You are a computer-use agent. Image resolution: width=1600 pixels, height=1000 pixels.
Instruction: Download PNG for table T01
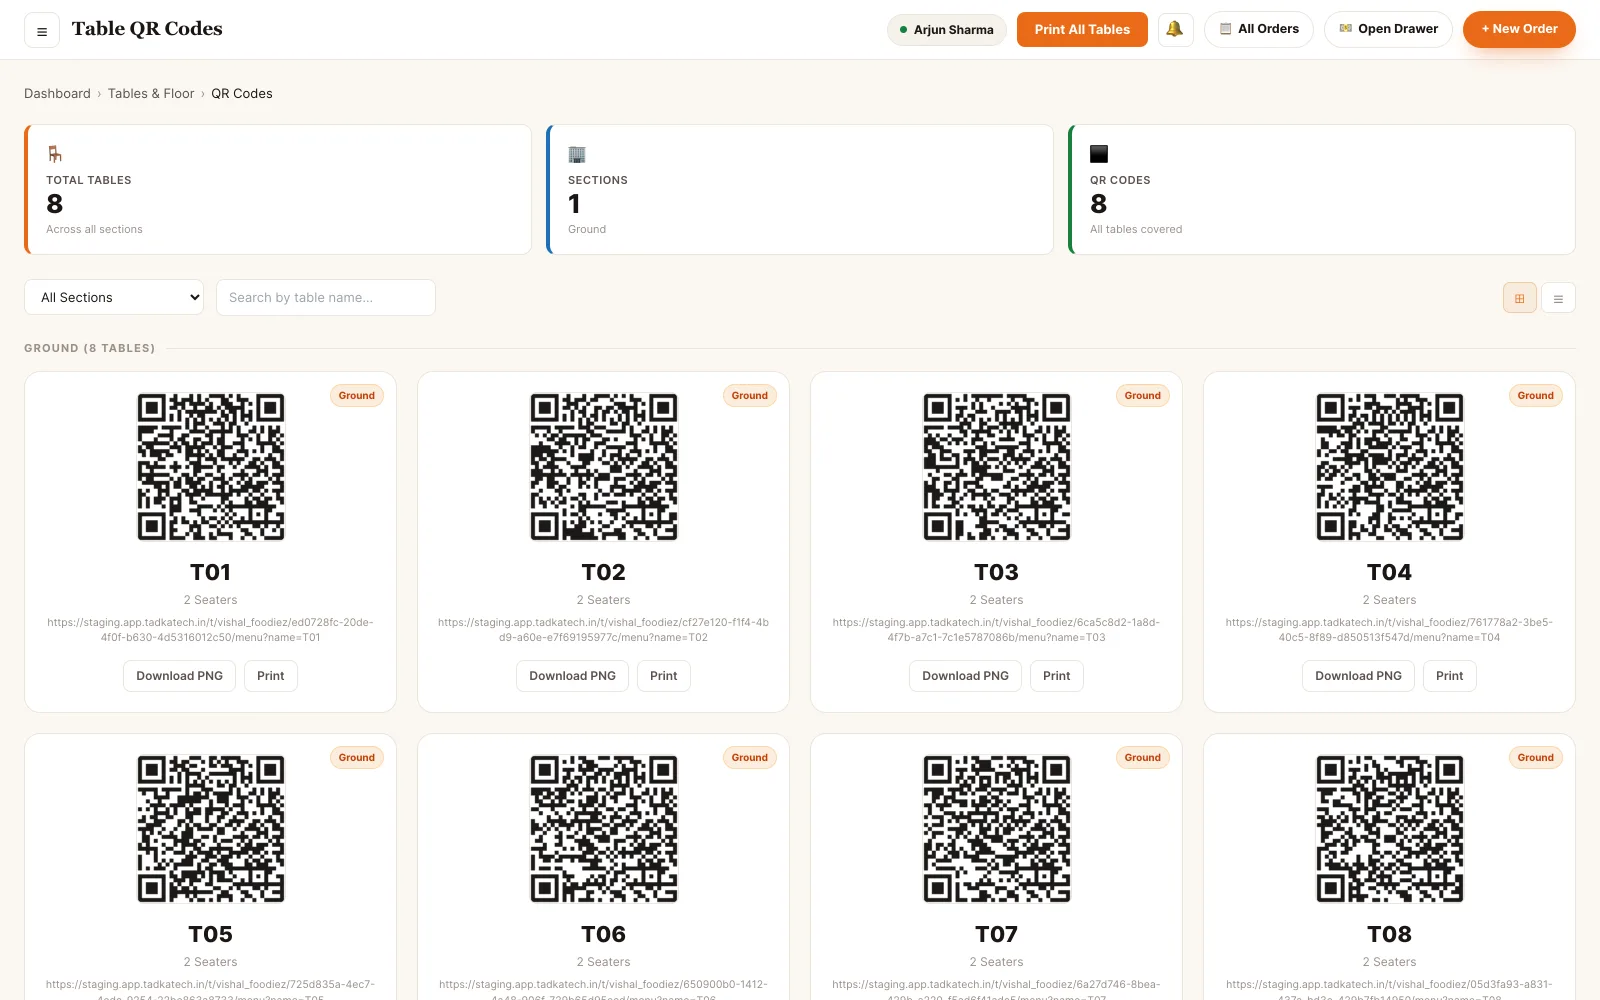point(180,676)
